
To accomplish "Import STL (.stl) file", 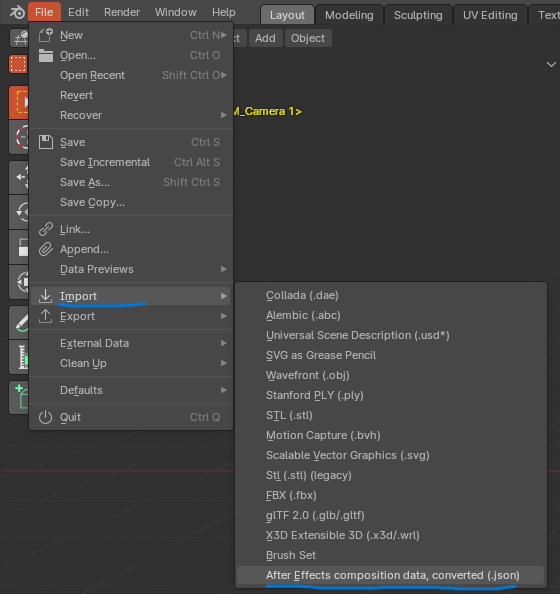I will (391, 416).
